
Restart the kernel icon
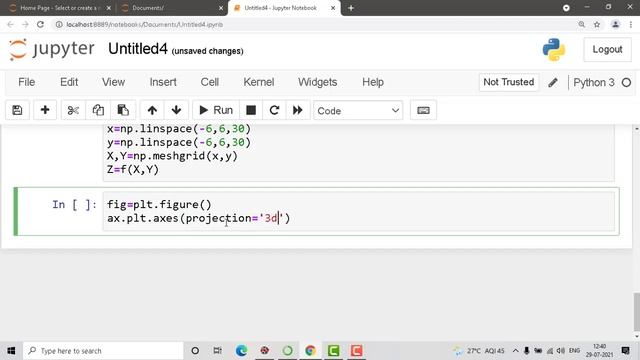(274, 110)
